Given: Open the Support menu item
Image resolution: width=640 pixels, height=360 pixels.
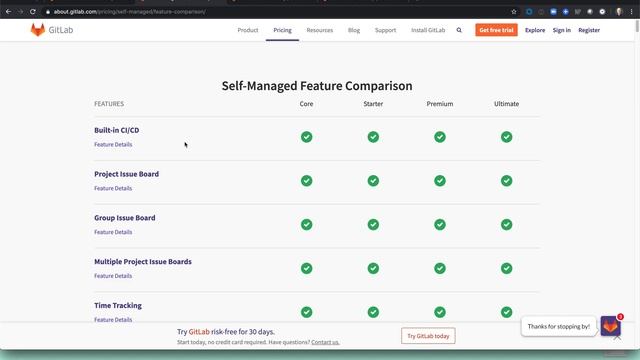Looking at the screenshot, I should [385, 30].
